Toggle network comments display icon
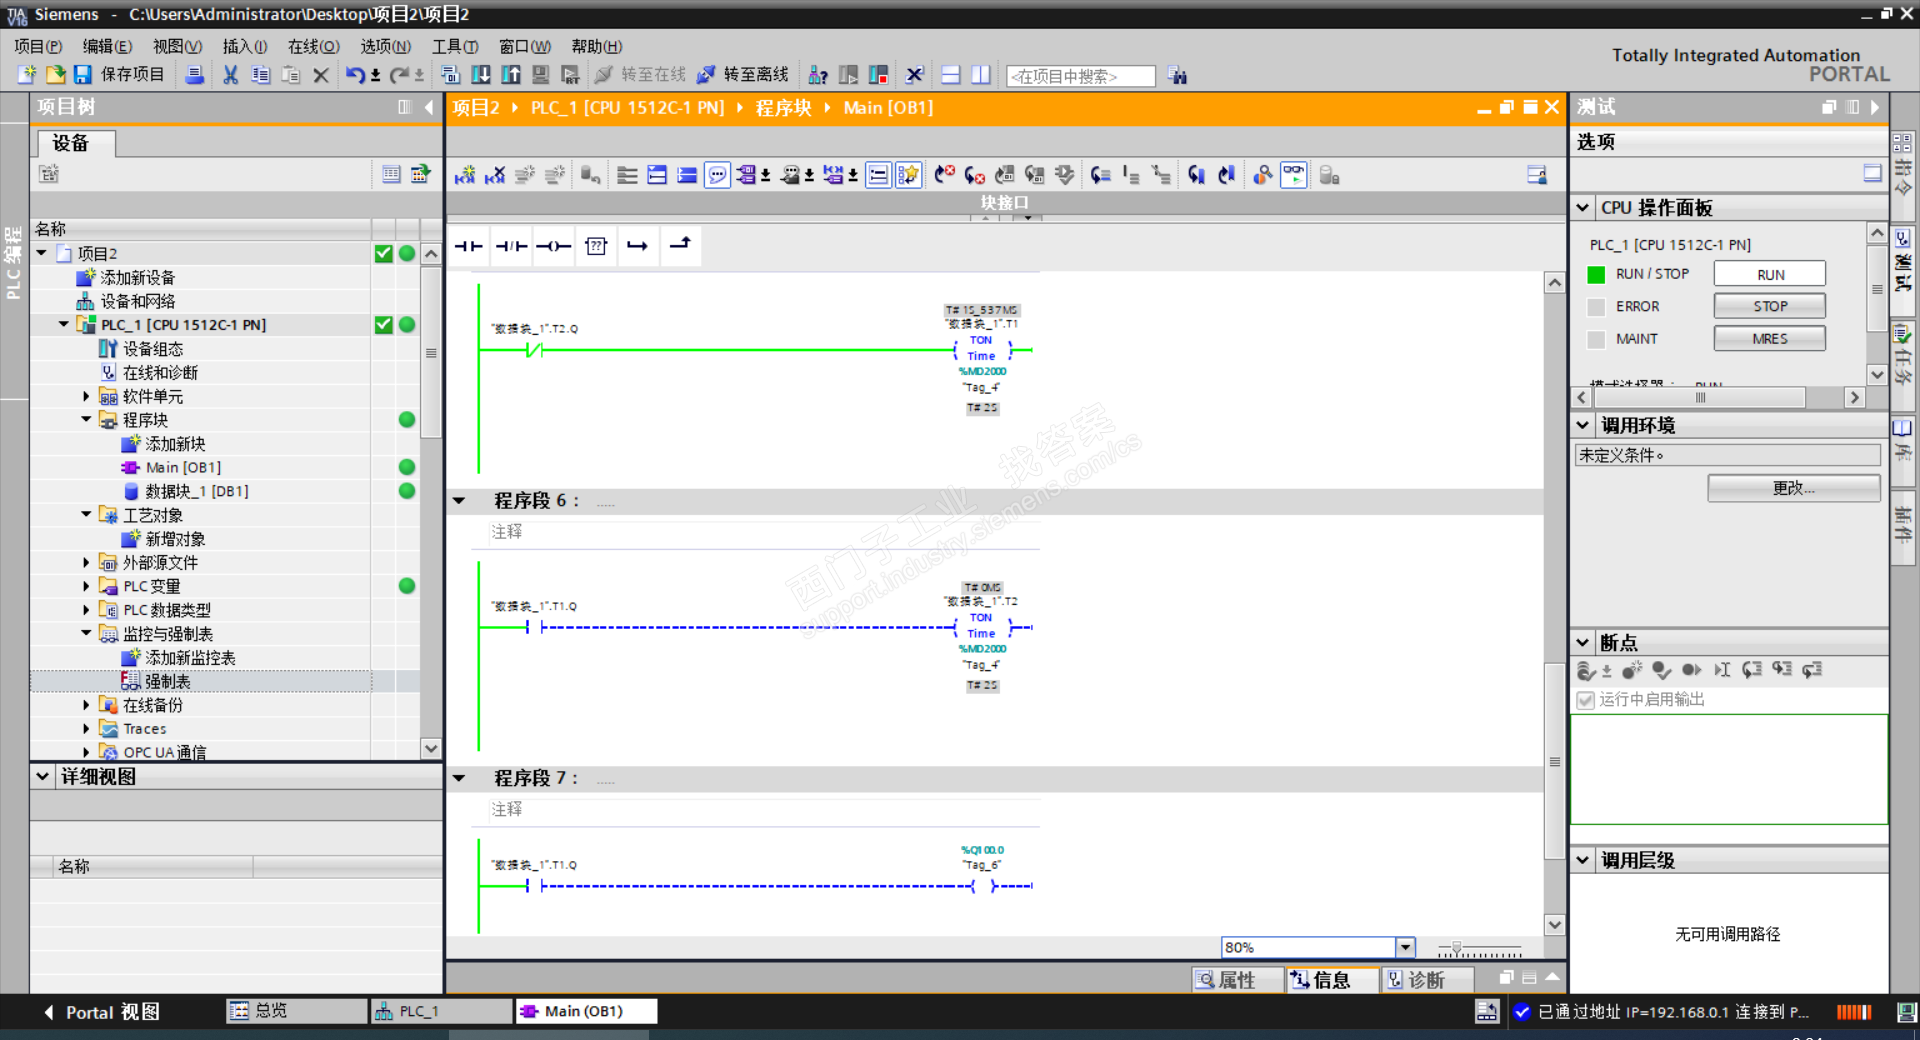1920x1040 pixels. tap(878, 176)
